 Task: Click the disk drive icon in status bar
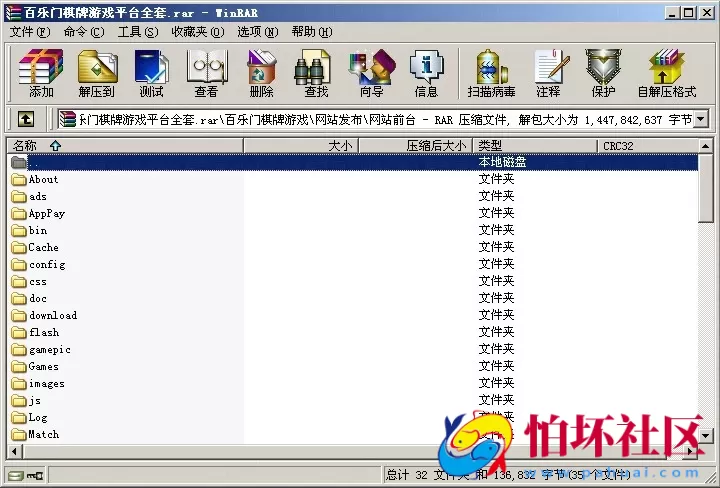(16, 475)
